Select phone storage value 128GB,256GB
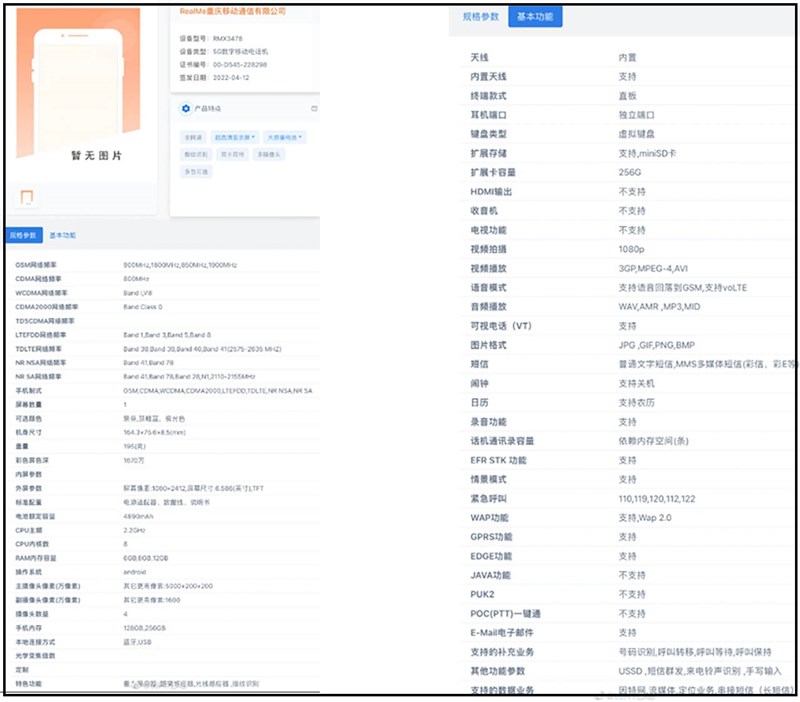The width and height of the screenshot is (800, 702). (x=144, y=628)
